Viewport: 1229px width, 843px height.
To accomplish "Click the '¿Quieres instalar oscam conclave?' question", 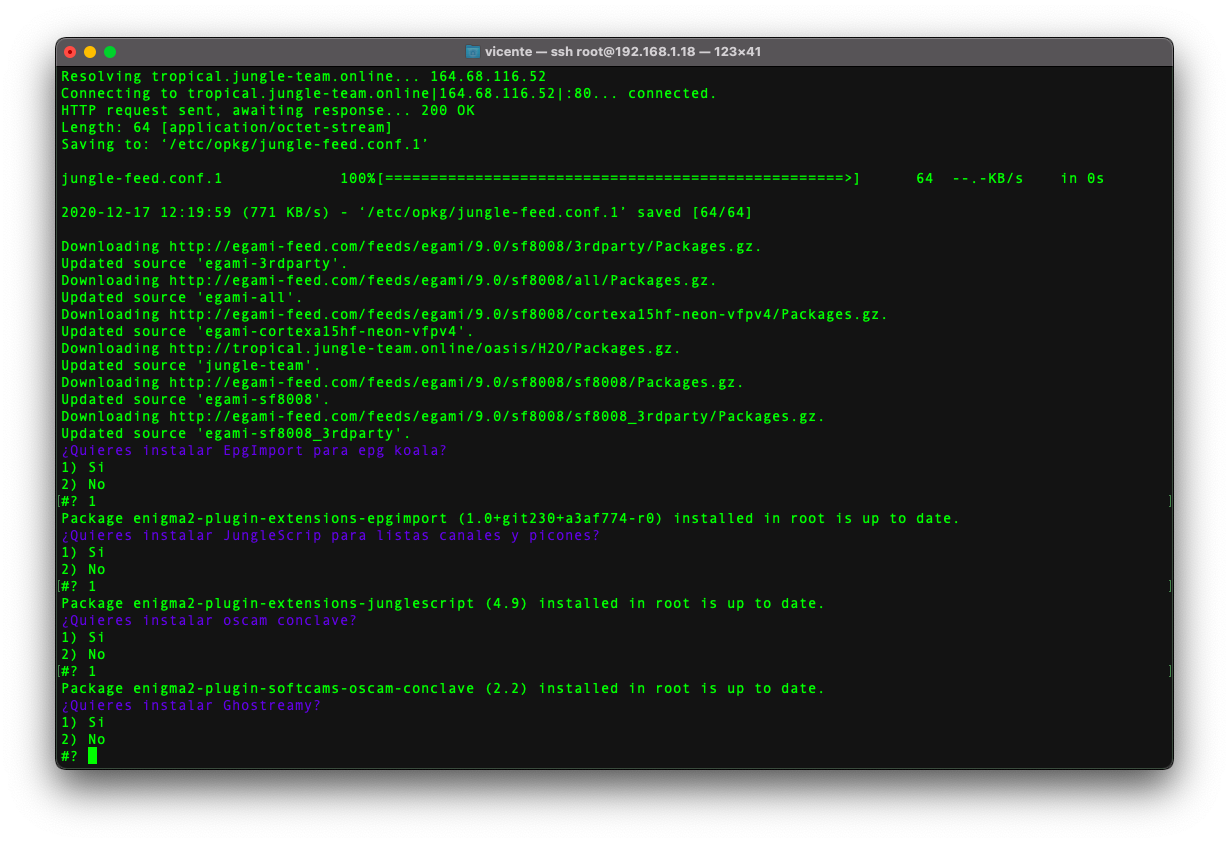I will [209, 621].
